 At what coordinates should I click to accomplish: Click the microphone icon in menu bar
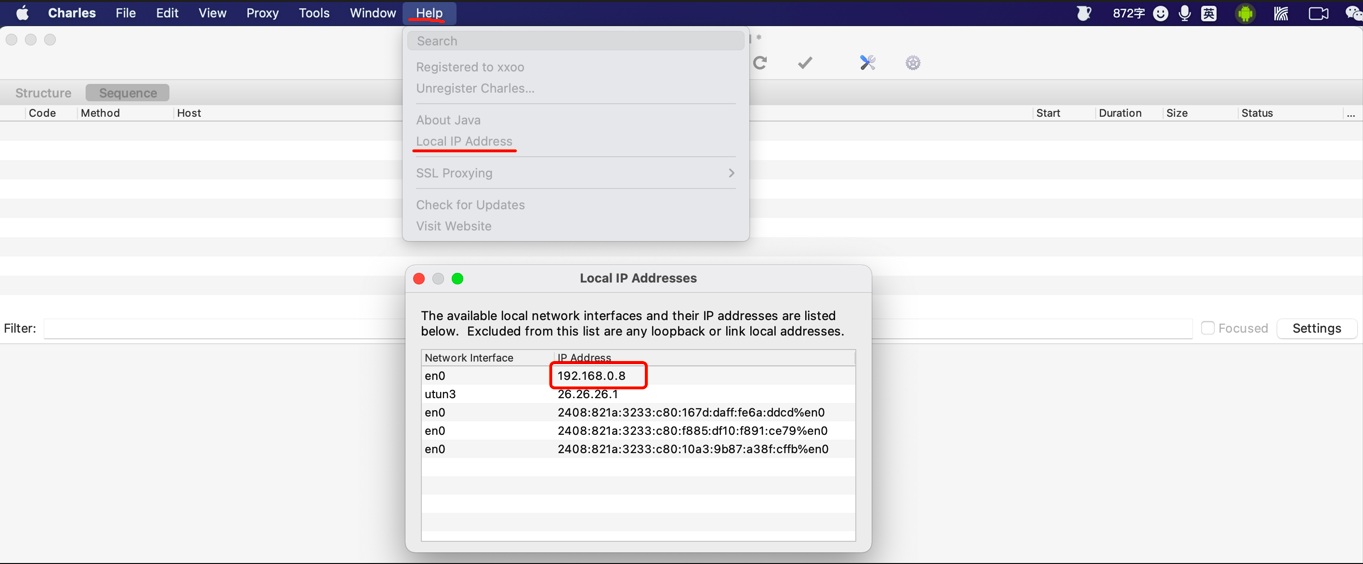click(x=1185, y=13)
